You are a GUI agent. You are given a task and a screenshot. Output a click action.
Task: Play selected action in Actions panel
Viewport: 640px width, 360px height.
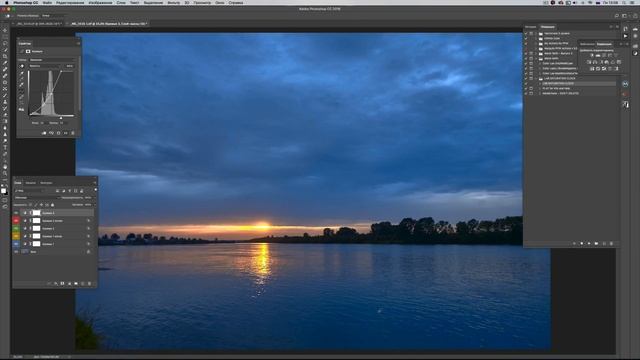click(589, 243)
